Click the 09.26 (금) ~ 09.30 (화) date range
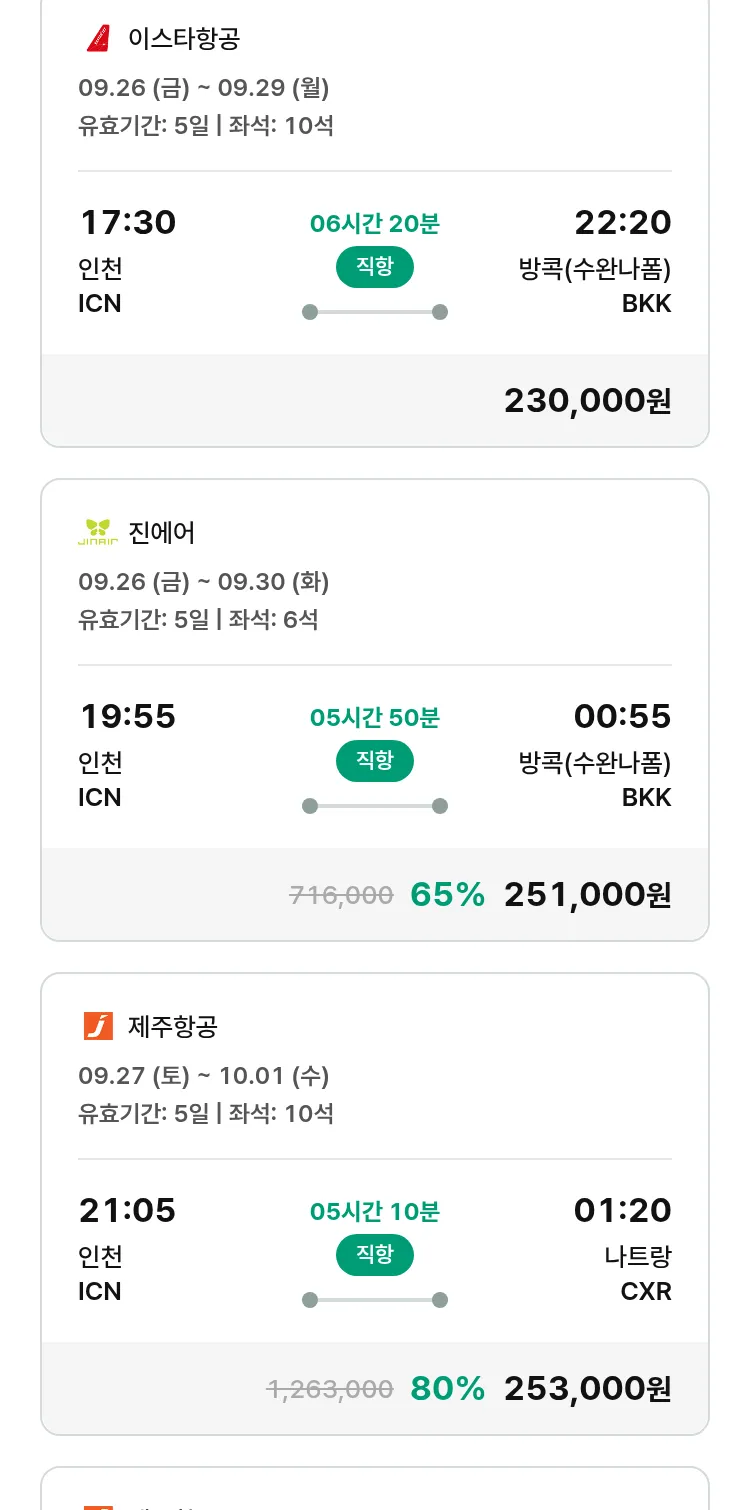This screenshot has width=750, height=1510. coord(204,581)
